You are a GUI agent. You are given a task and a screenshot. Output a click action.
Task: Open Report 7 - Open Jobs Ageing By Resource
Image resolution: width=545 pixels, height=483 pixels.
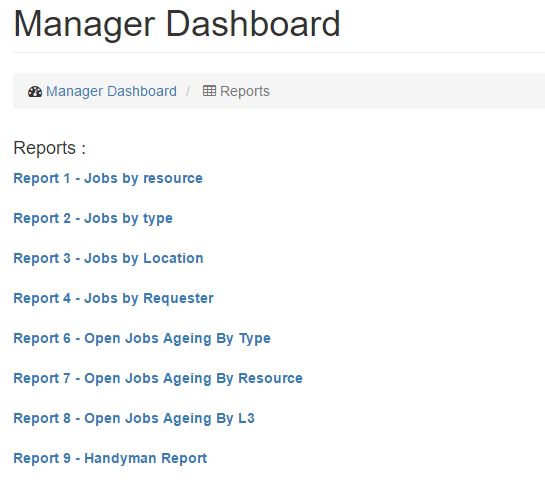[158, 378]
